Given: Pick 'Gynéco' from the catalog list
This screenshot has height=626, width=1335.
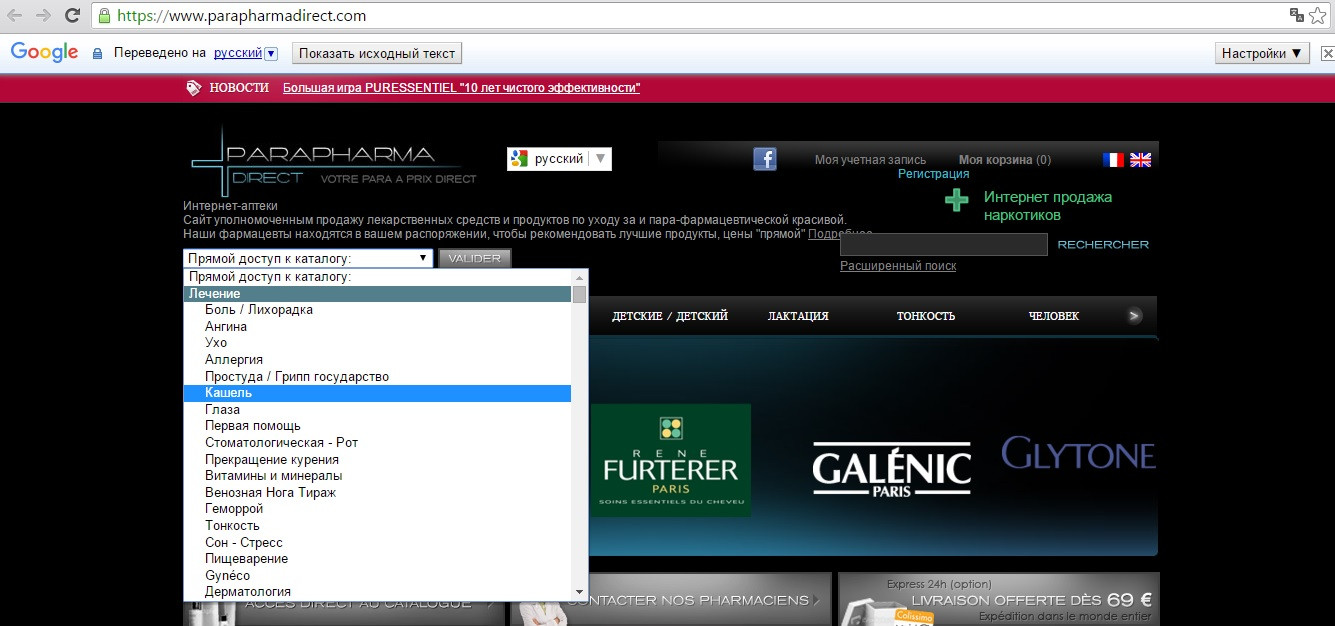Looking at the screenshot, I should pos(377,576).
